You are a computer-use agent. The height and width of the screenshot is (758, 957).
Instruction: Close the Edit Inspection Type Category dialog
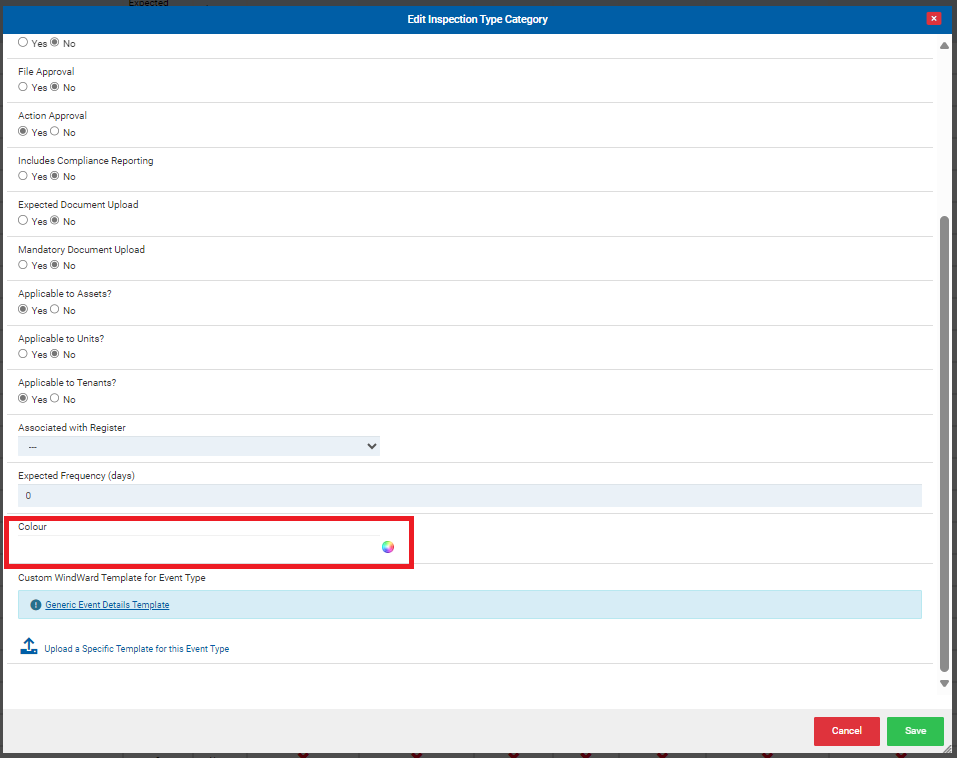pos(933,18)
